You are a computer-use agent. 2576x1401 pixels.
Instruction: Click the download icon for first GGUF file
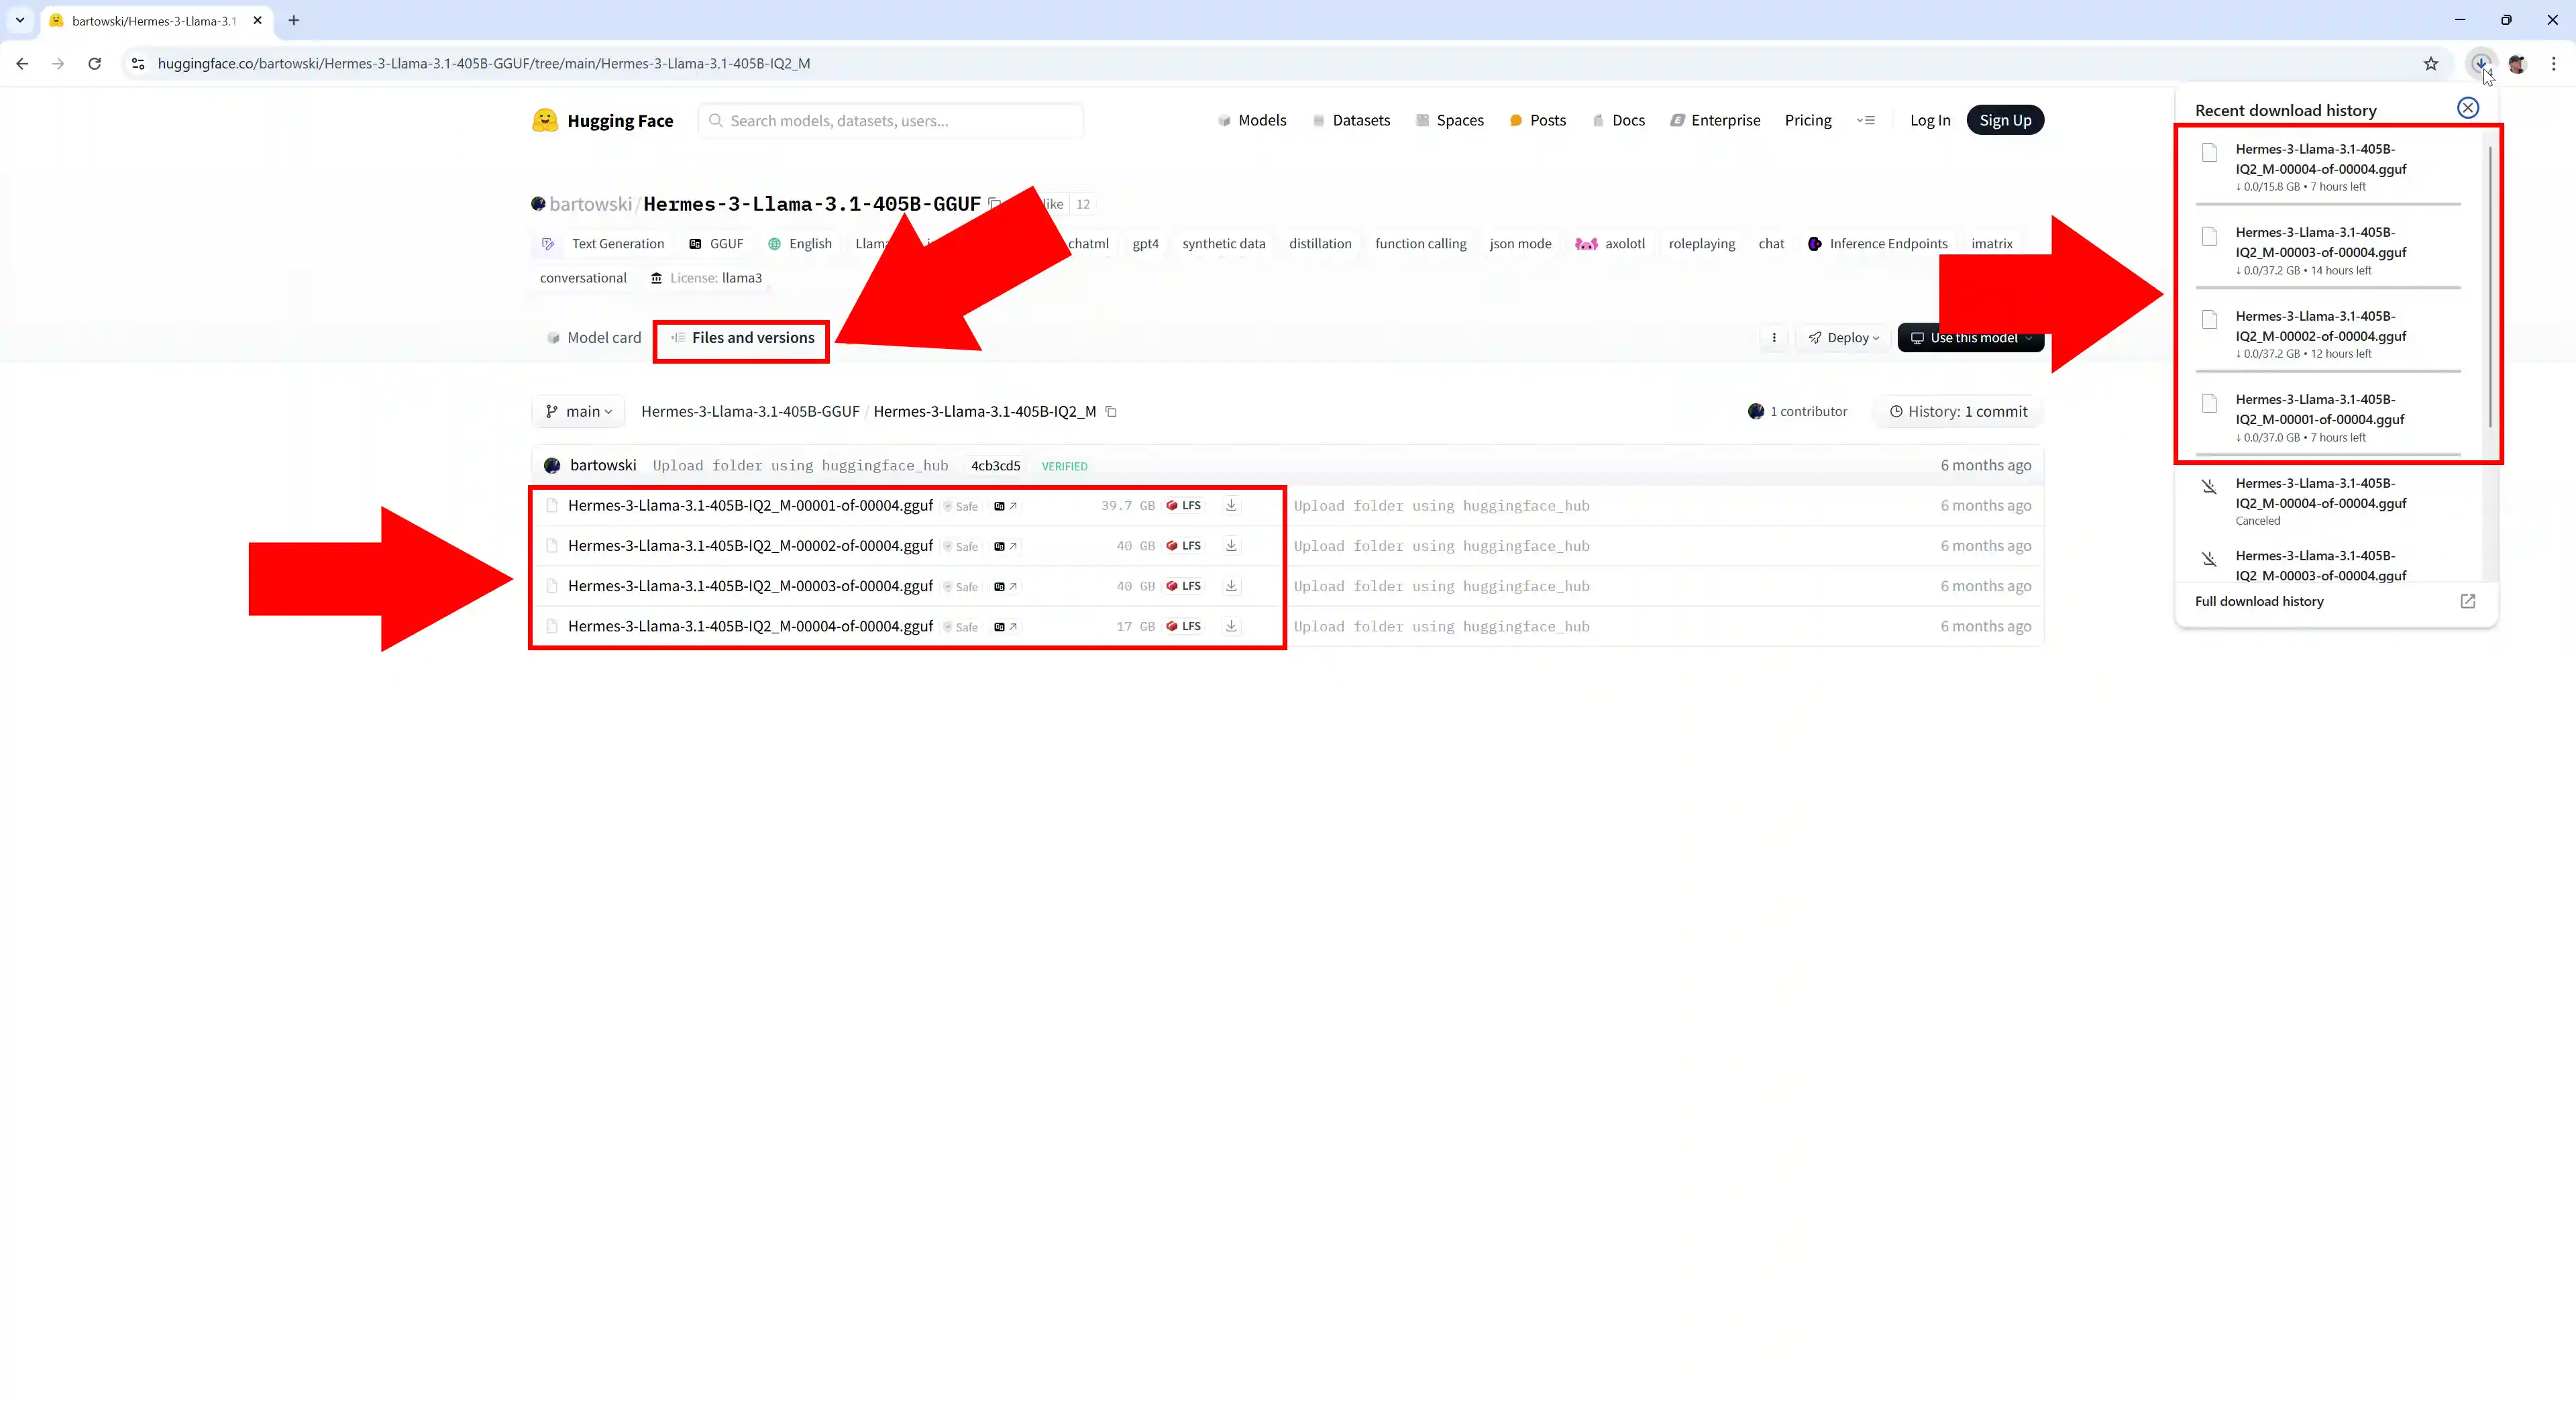point(1231,505)
